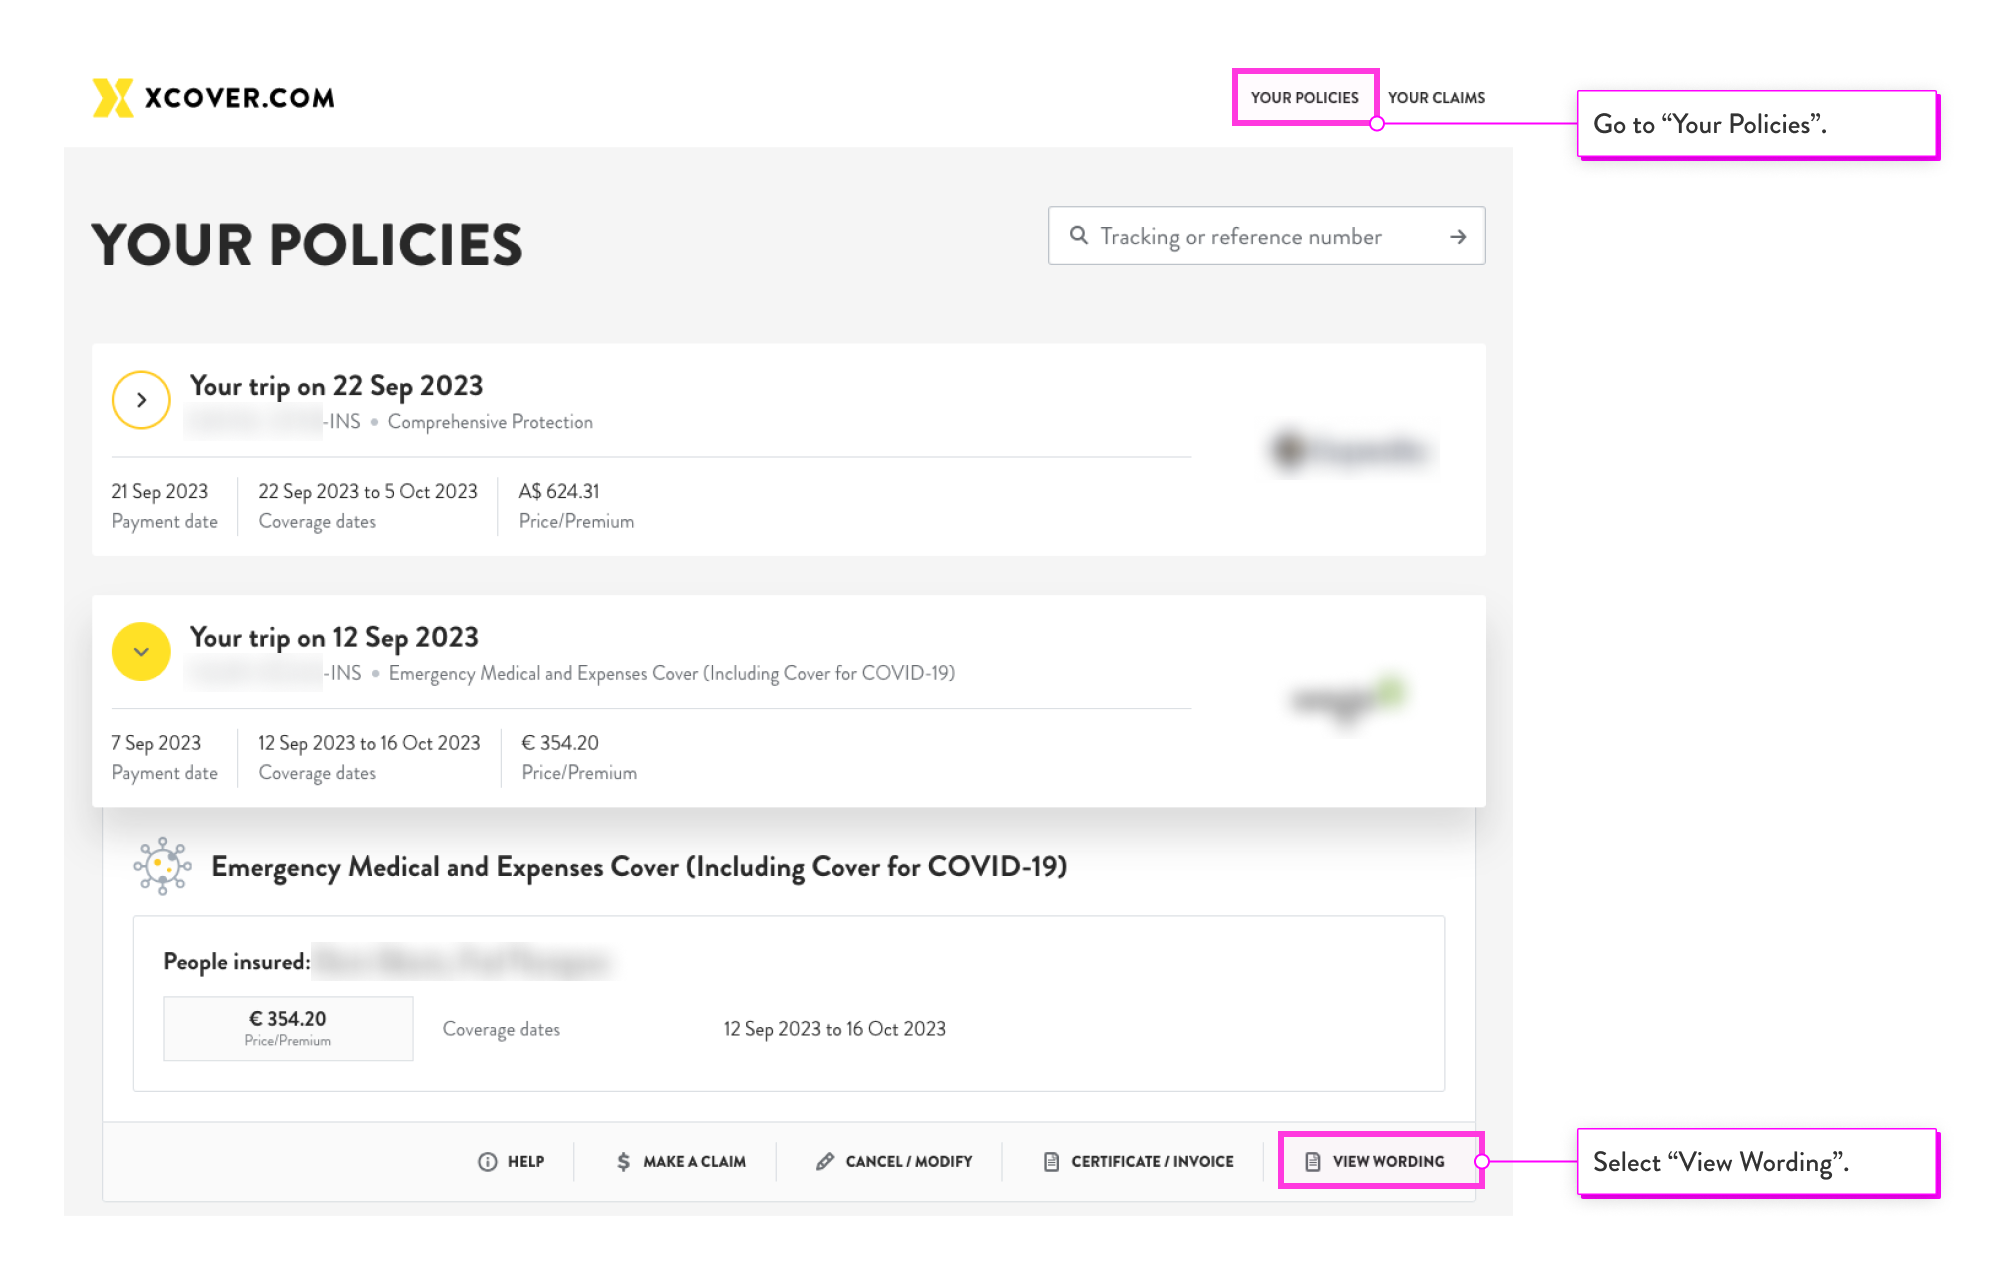Viewport: 2006px width, 1270px height.
Task: Expand the 22 Sep 2023 trip policy
Action: [141, 400]
